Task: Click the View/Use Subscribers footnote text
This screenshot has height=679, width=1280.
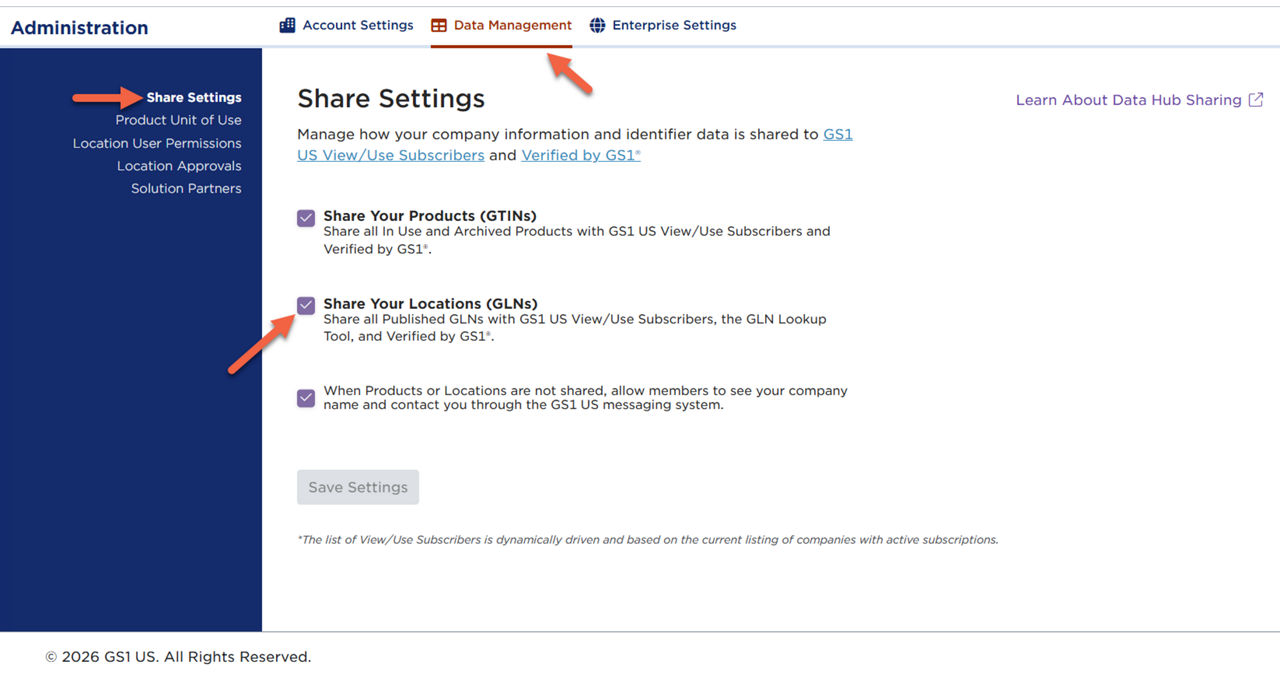Action: click(x=648, y=540)
